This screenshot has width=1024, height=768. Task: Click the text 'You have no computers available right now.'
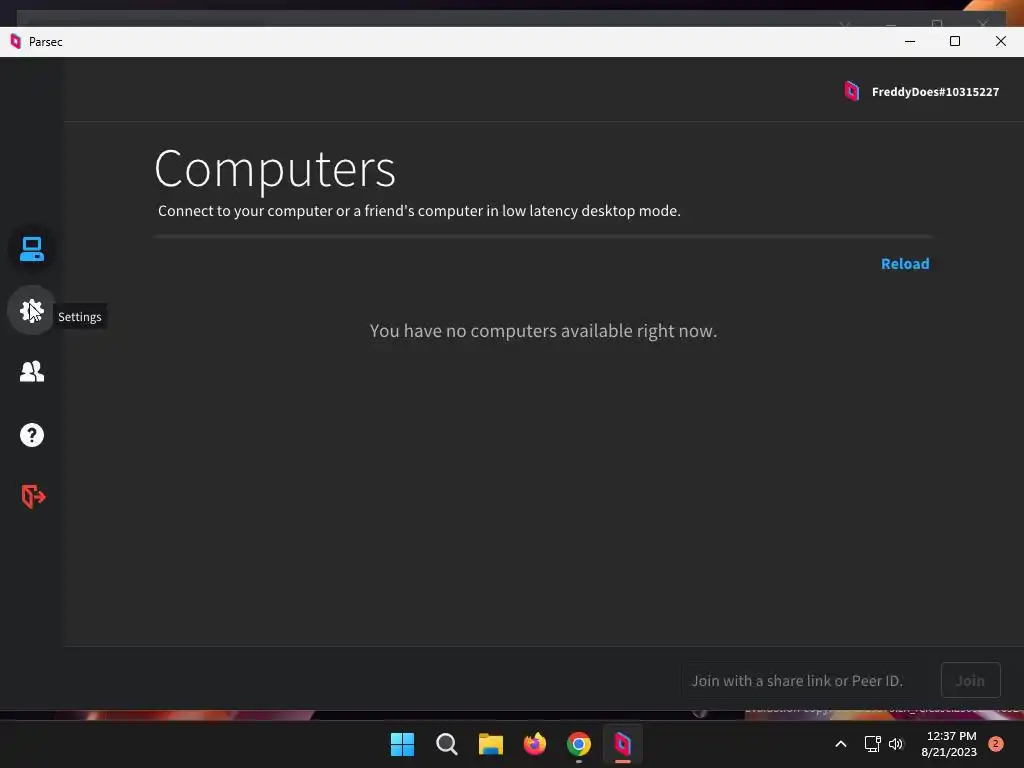coord(543,331)
